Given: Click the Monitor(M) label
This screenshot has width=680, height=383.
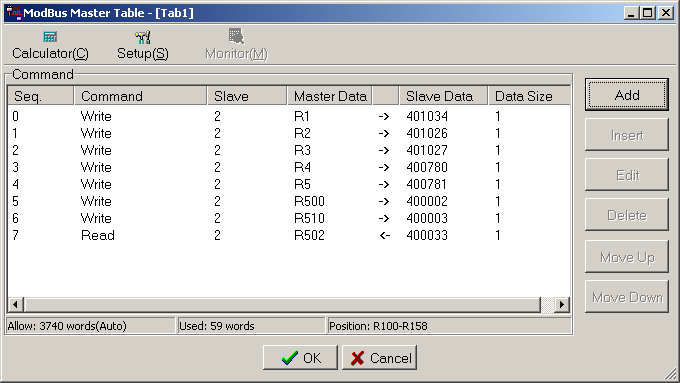Looking at the screenshot, I should pyautogui.click(x=236, y=54).
